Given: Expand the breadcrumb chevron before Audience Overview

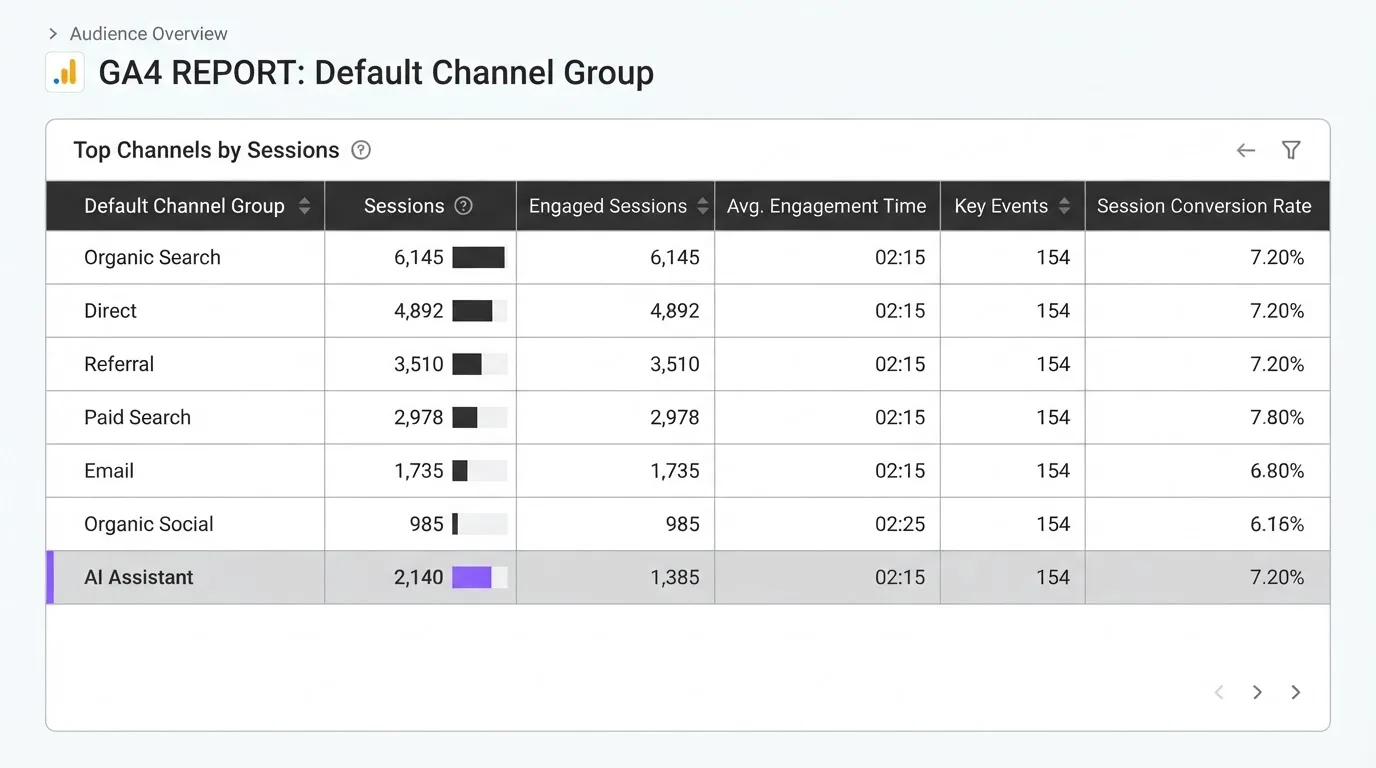Looking at the screenshot, I should tap(53, 34).
